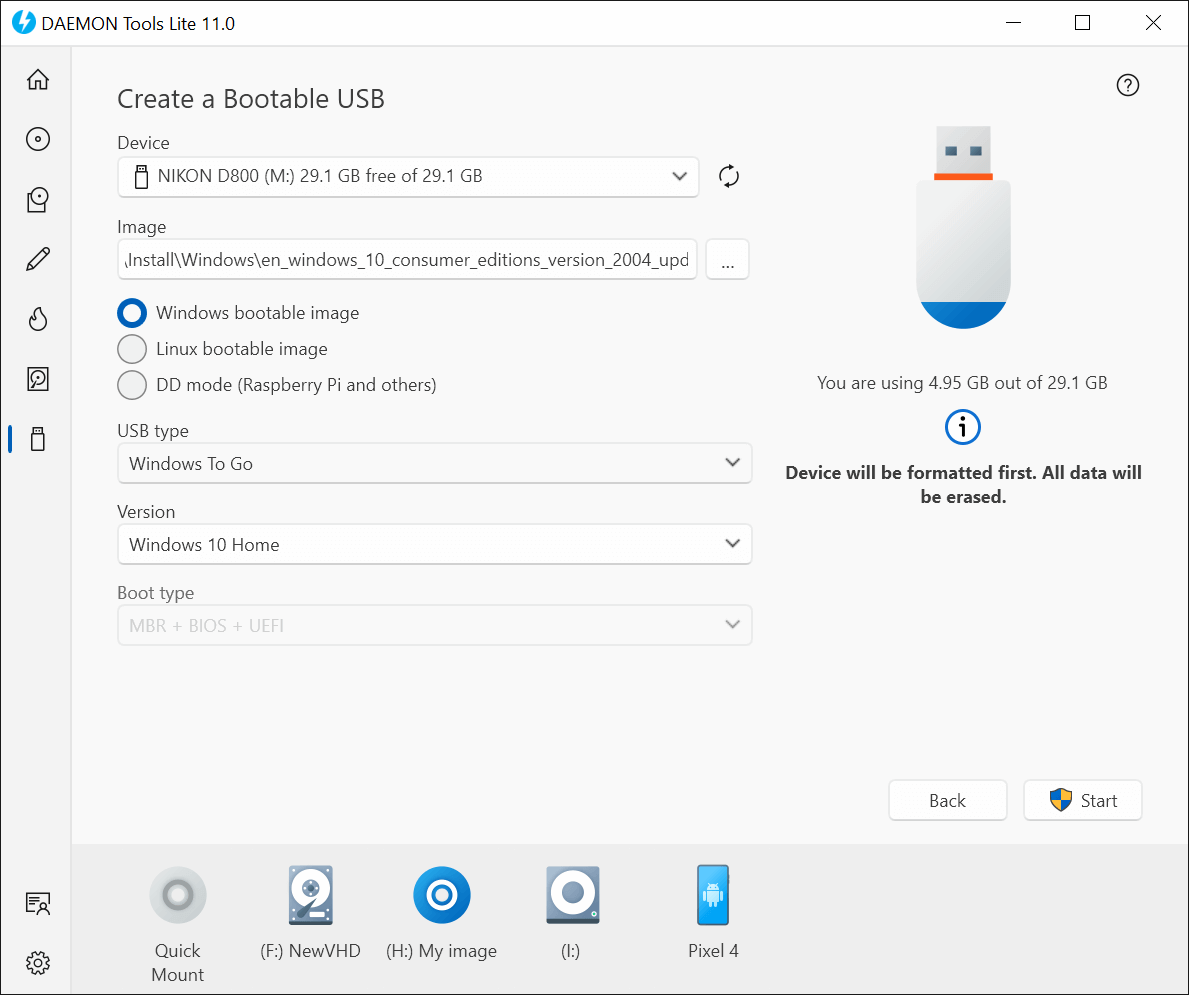Minimize the DAEMON Tools window
This screenshot has width=1189, height=995.
(1014, 23)
